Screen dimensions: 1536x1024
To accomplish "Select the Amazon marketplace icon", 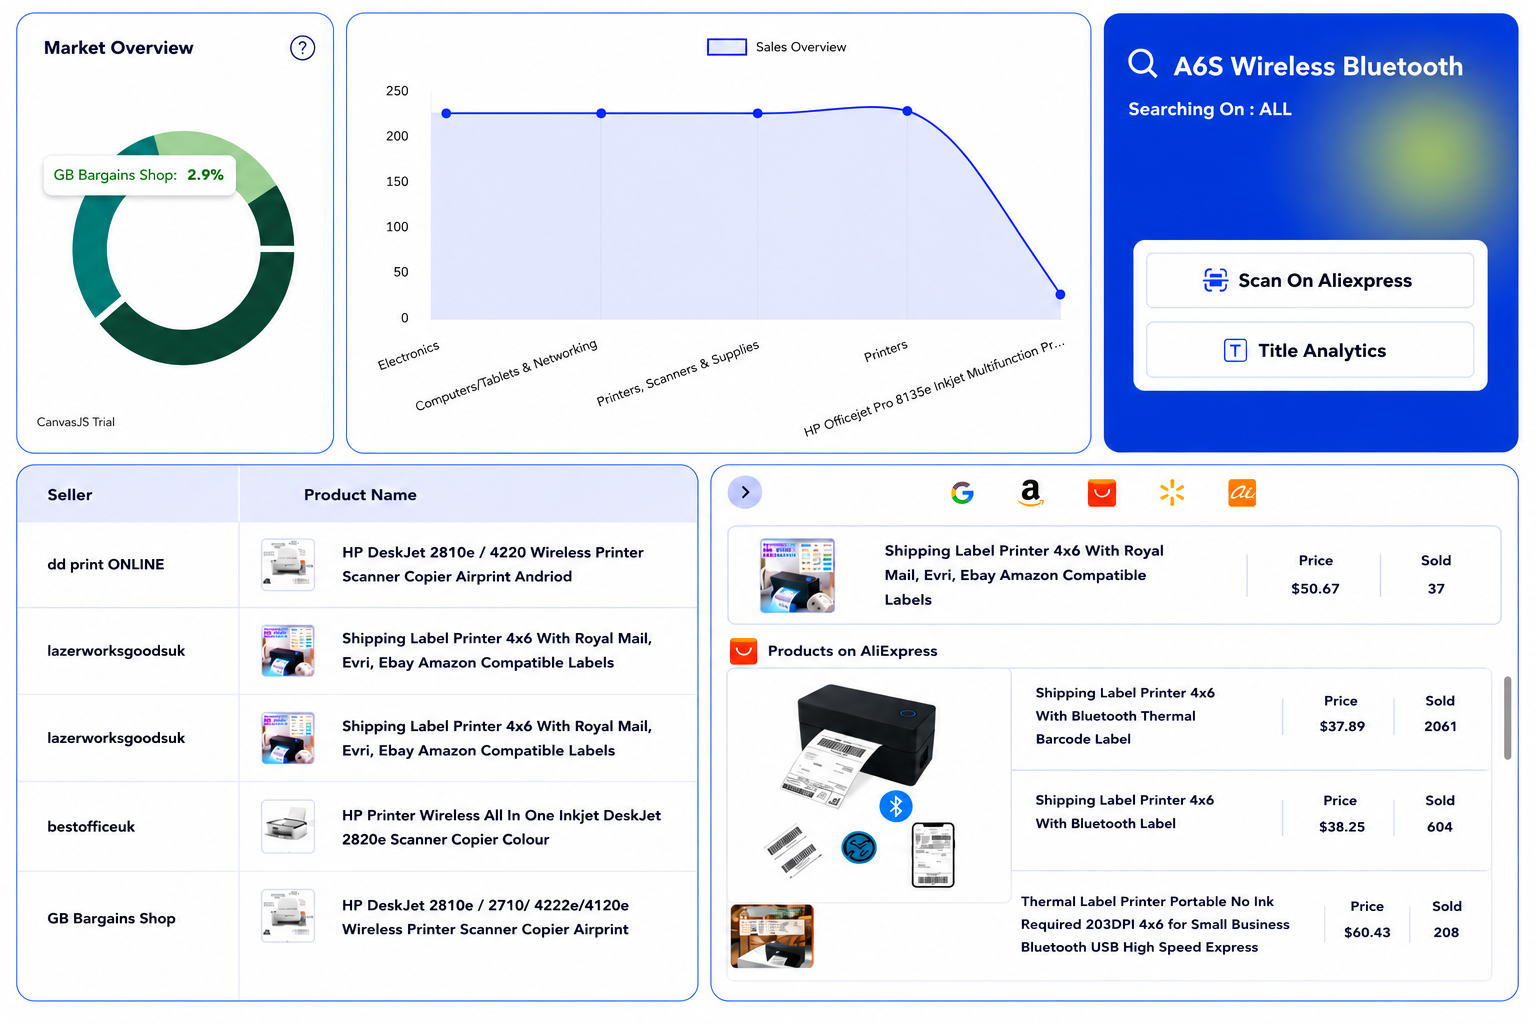I will (1031, 492).
